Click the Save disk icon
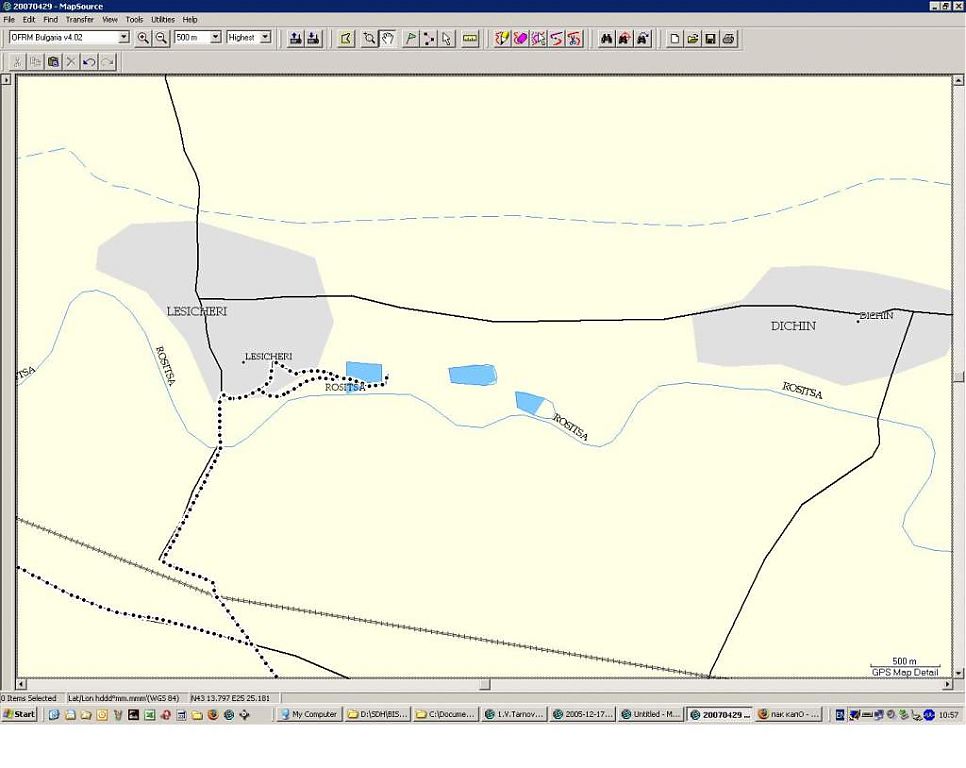Image resolution: width=966 pixels, height=768 pixels. pyautogui.click(x=711, y=38)
